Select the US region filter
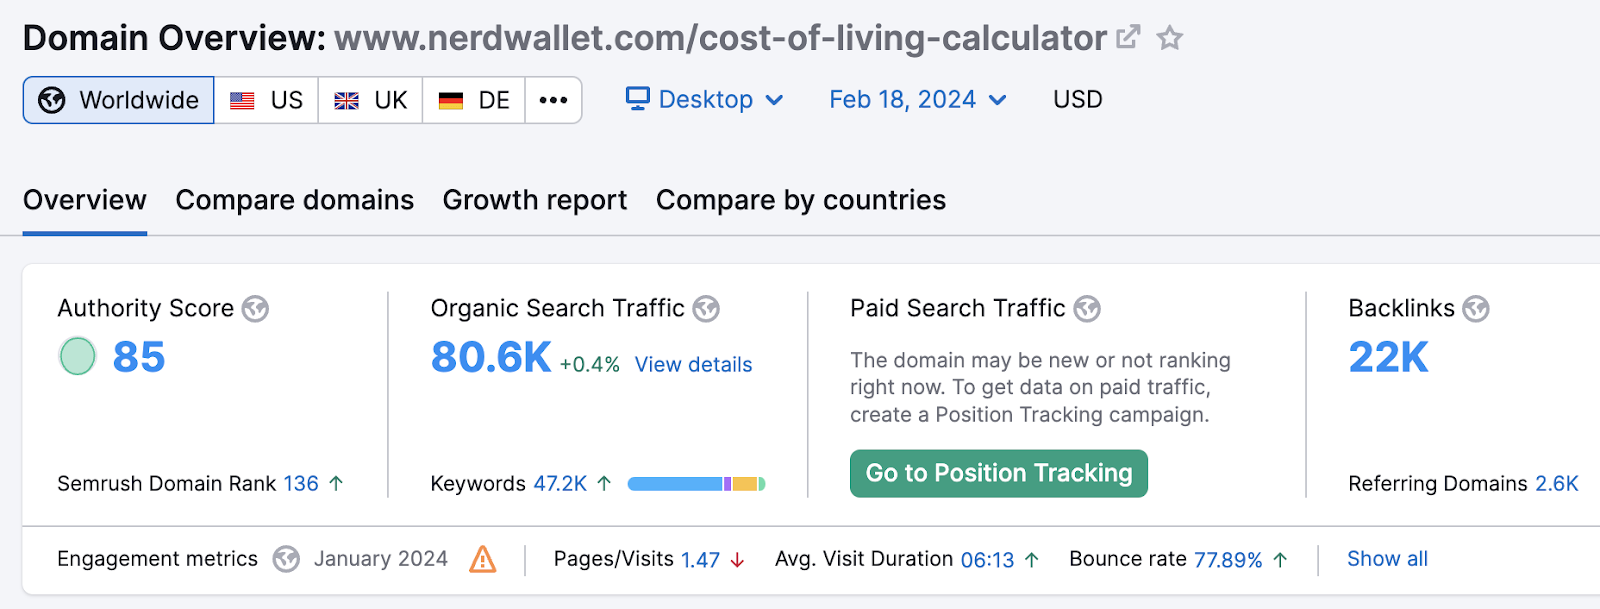 267,99
